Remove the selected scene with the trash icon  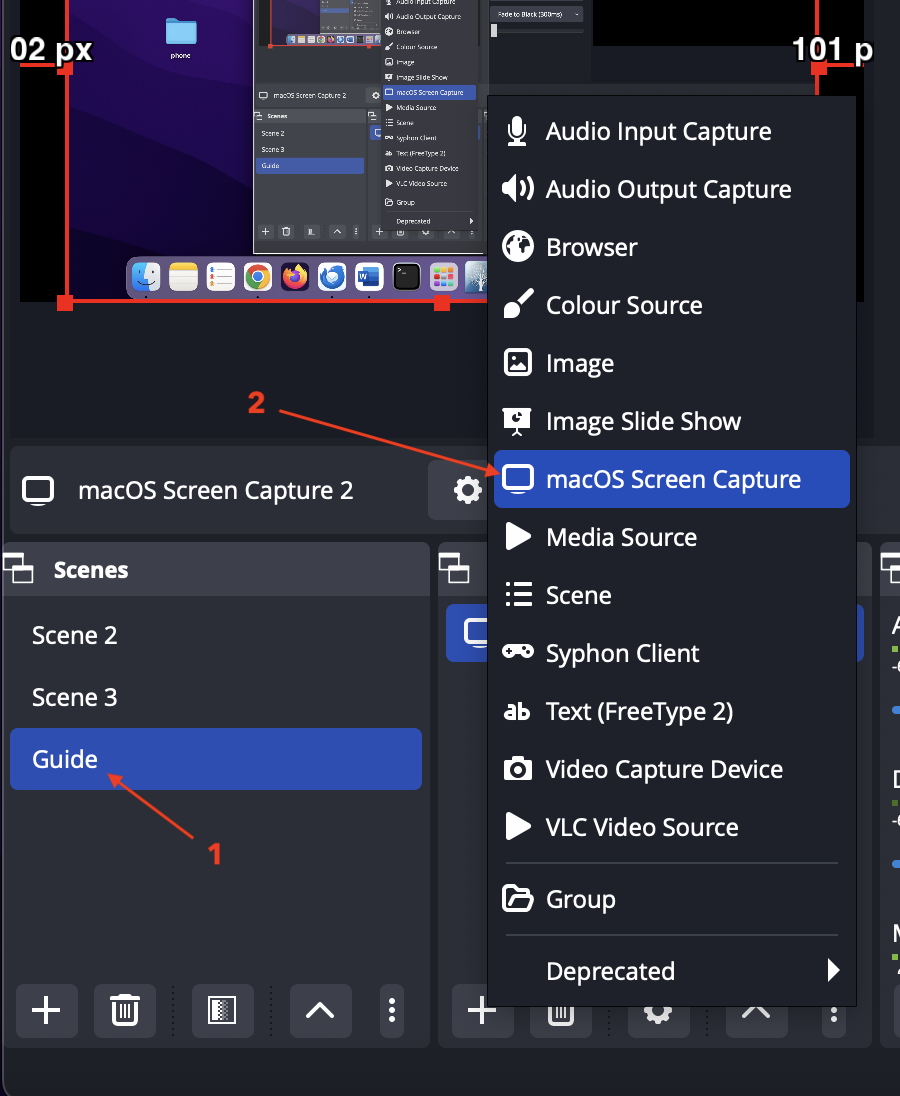point(125,1011)
